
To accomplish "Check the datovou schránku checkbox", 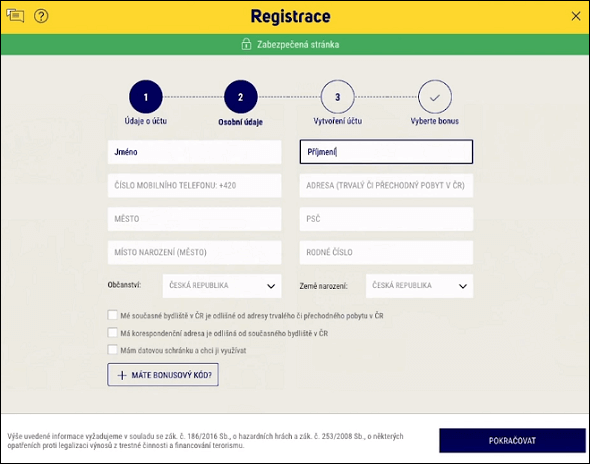I will coord(113,350).
